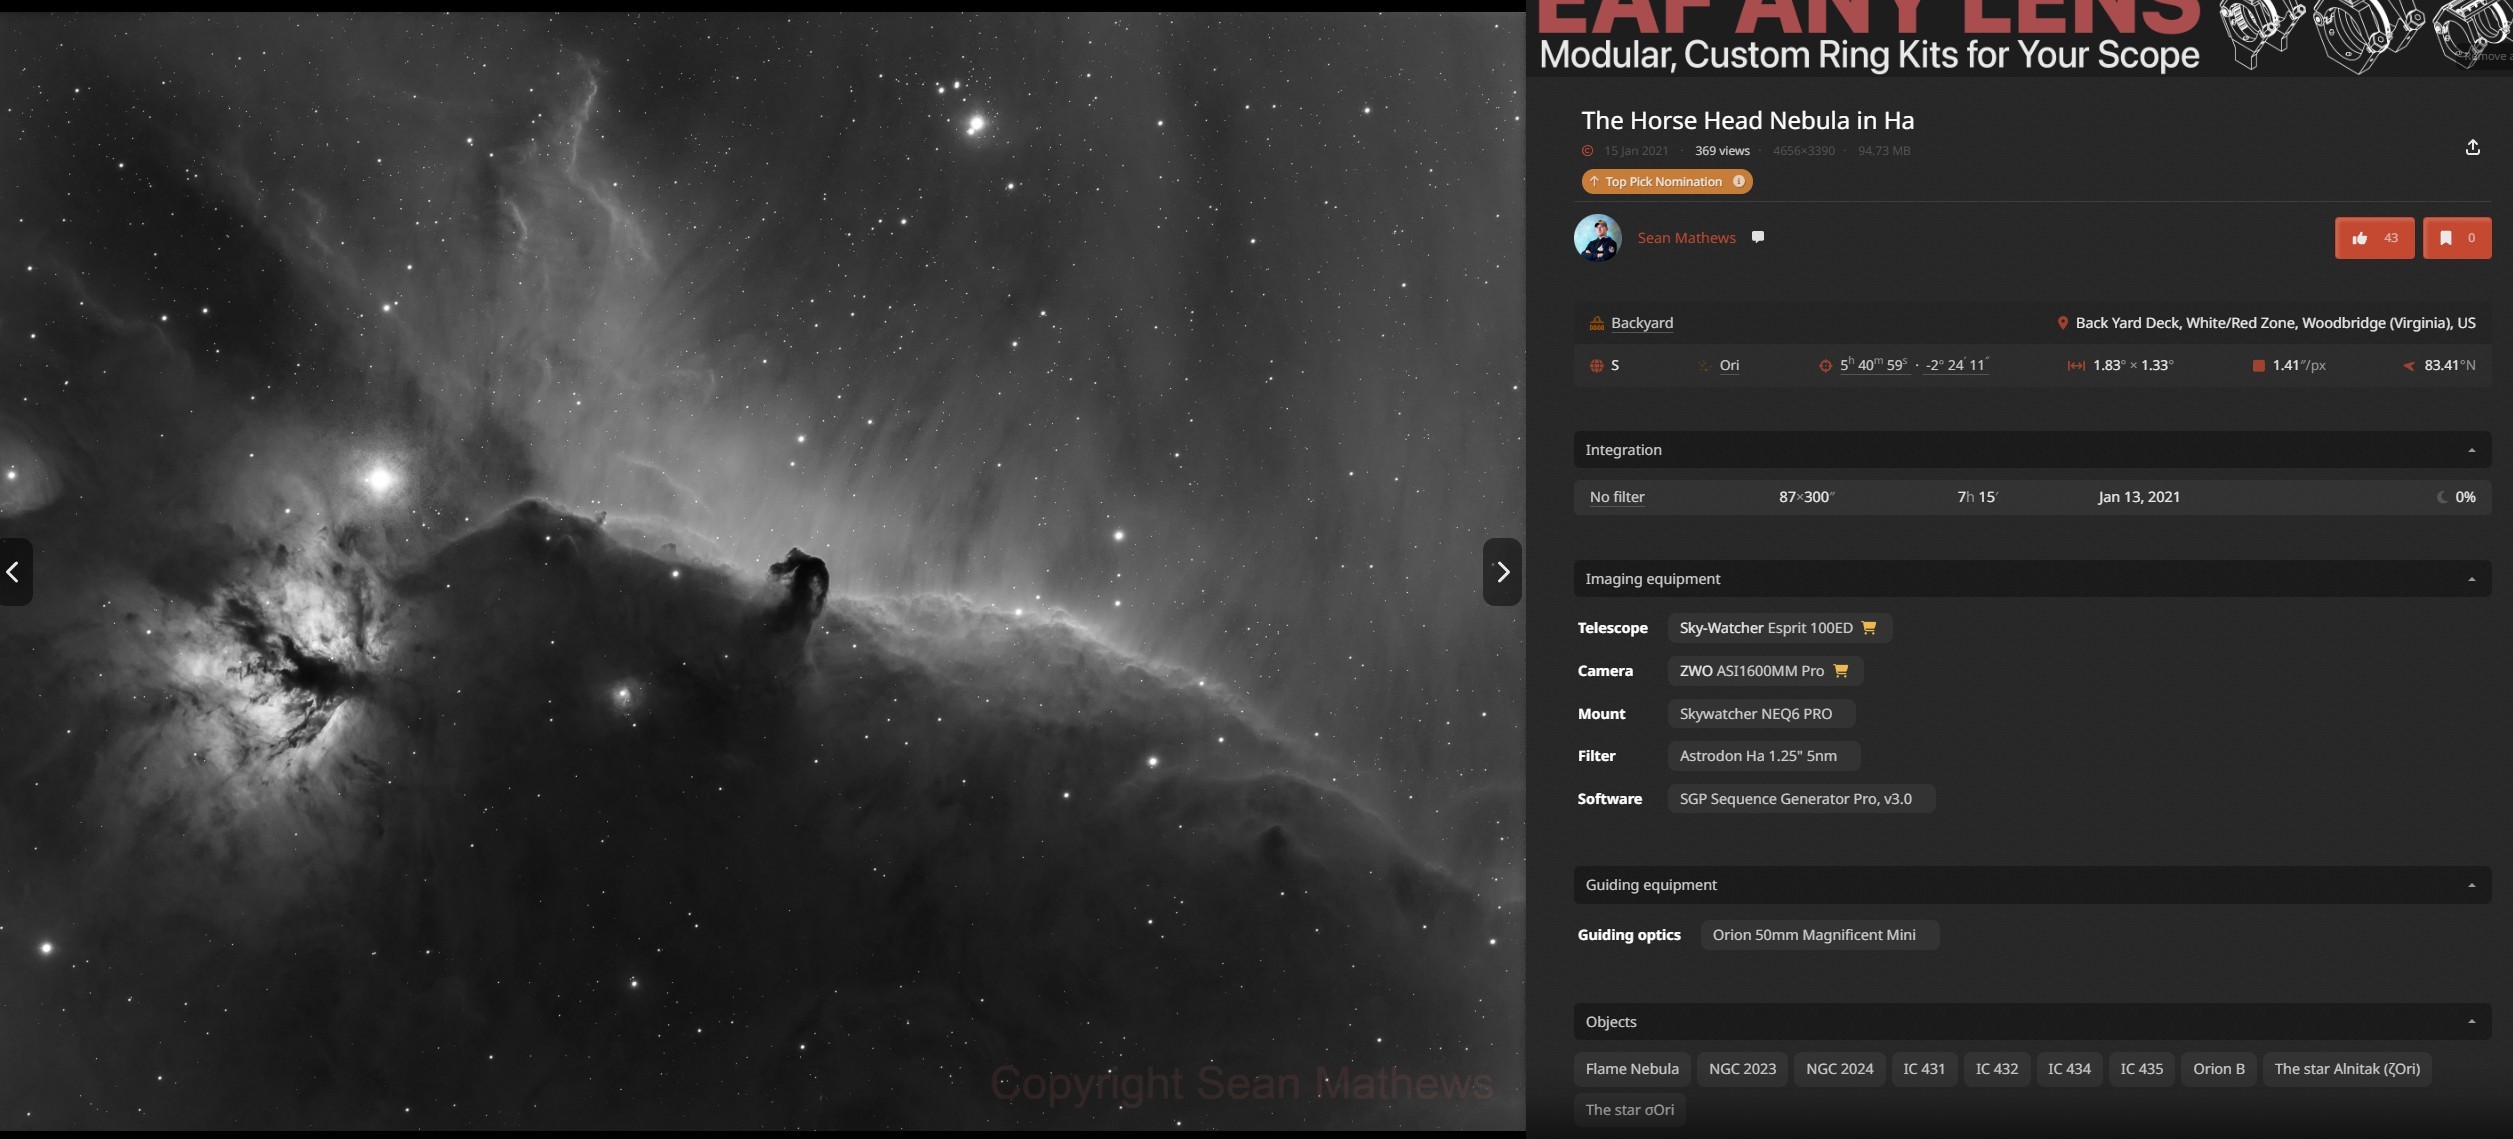Click the location pin icon

2061,323
